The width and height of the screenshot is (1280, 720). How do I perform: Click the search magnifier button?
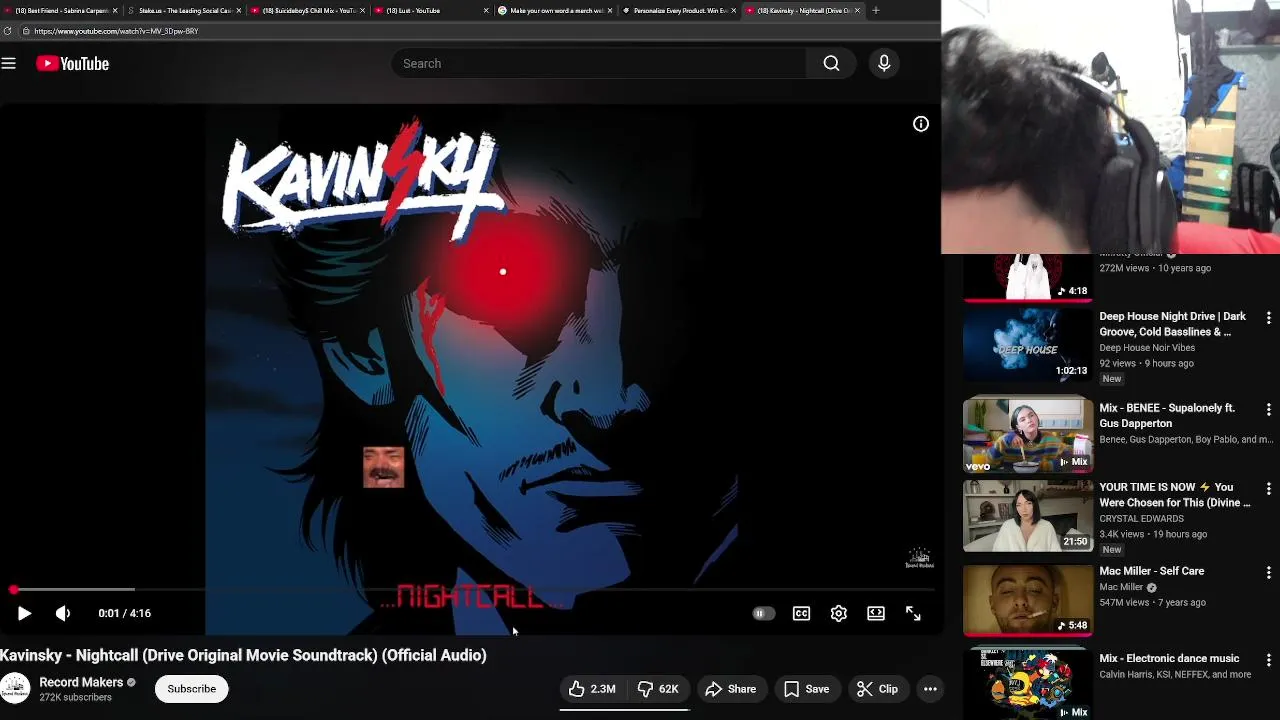pyautogui.click(x=831, y=64)
